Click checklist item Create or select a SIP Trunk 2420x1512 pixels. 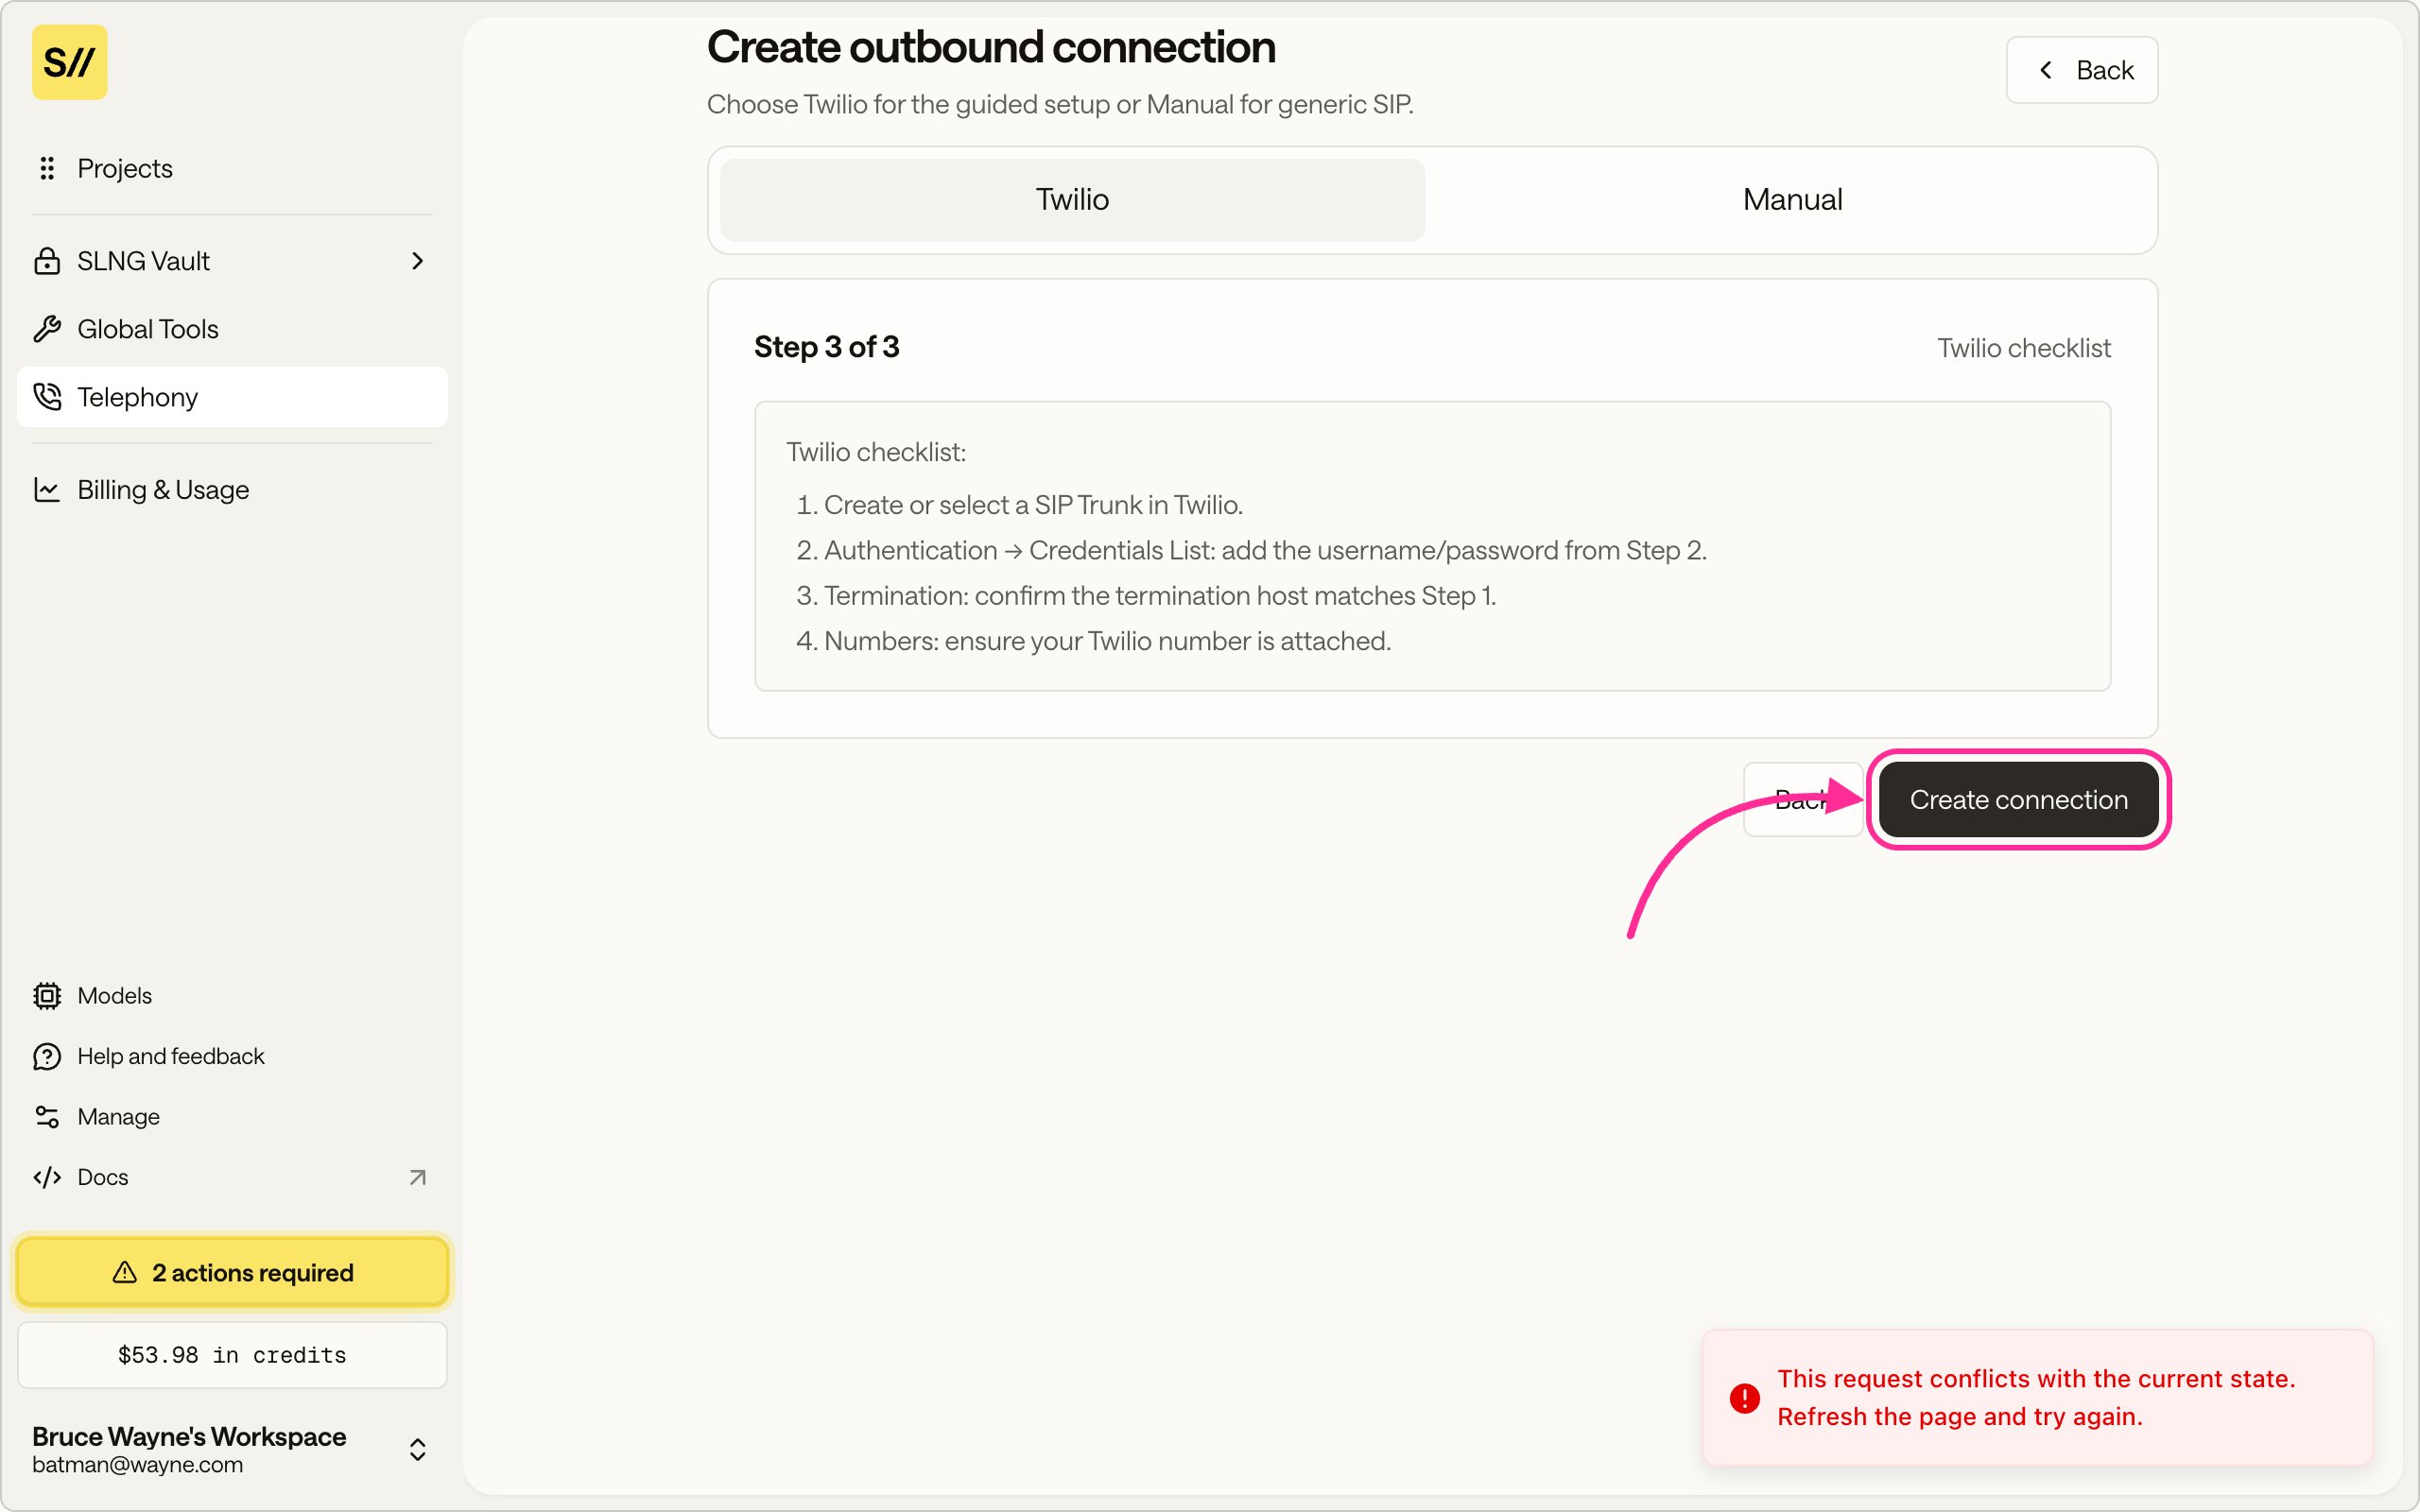point(1033,505)
